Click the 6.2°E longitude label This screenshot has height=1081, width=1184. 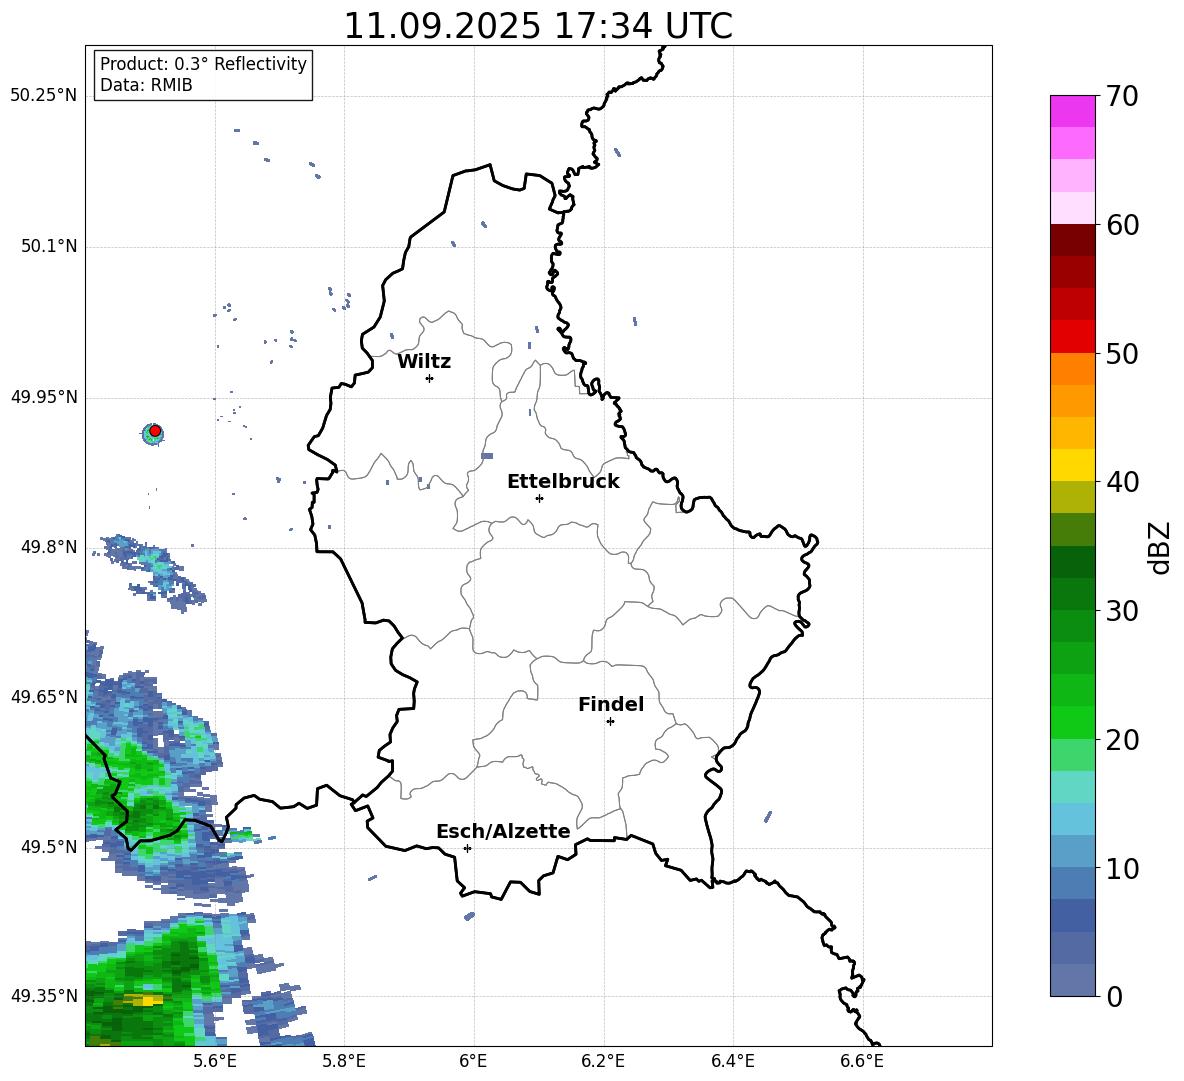coord(603,1061)
